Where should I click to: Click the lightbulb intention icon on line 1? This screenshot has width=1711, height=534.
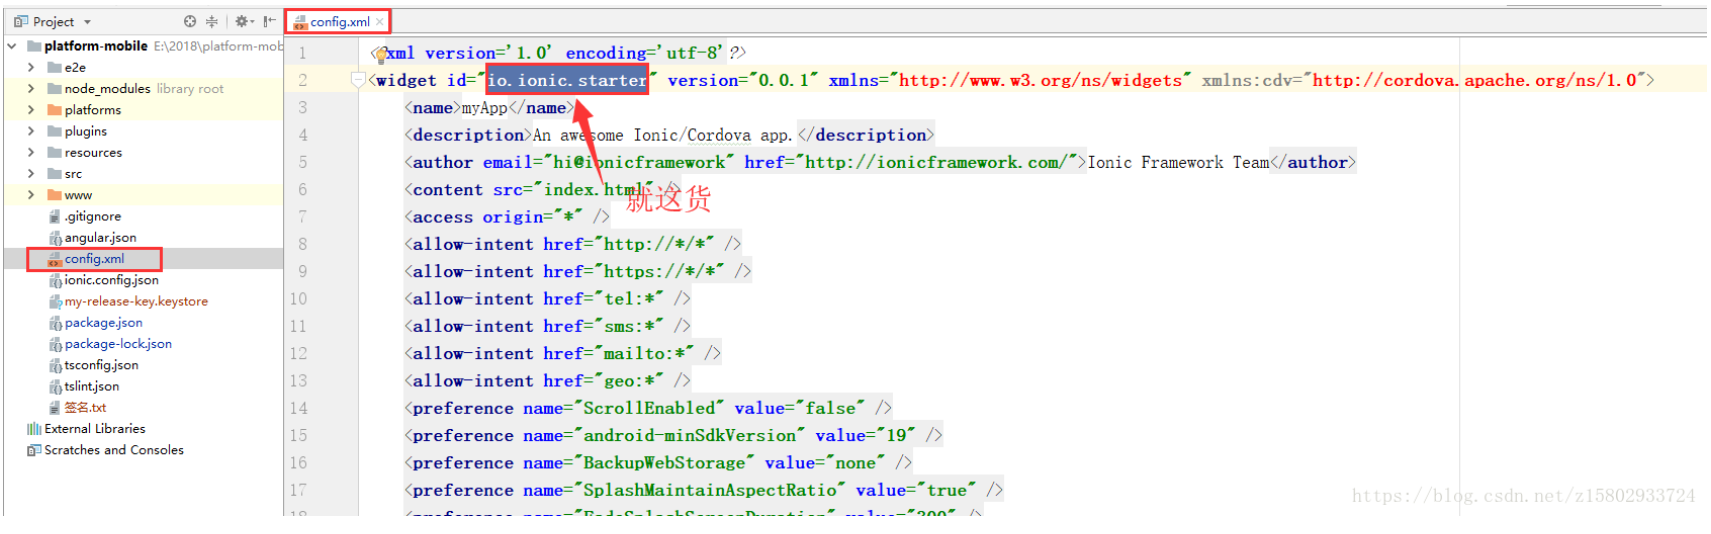point(379,54)
